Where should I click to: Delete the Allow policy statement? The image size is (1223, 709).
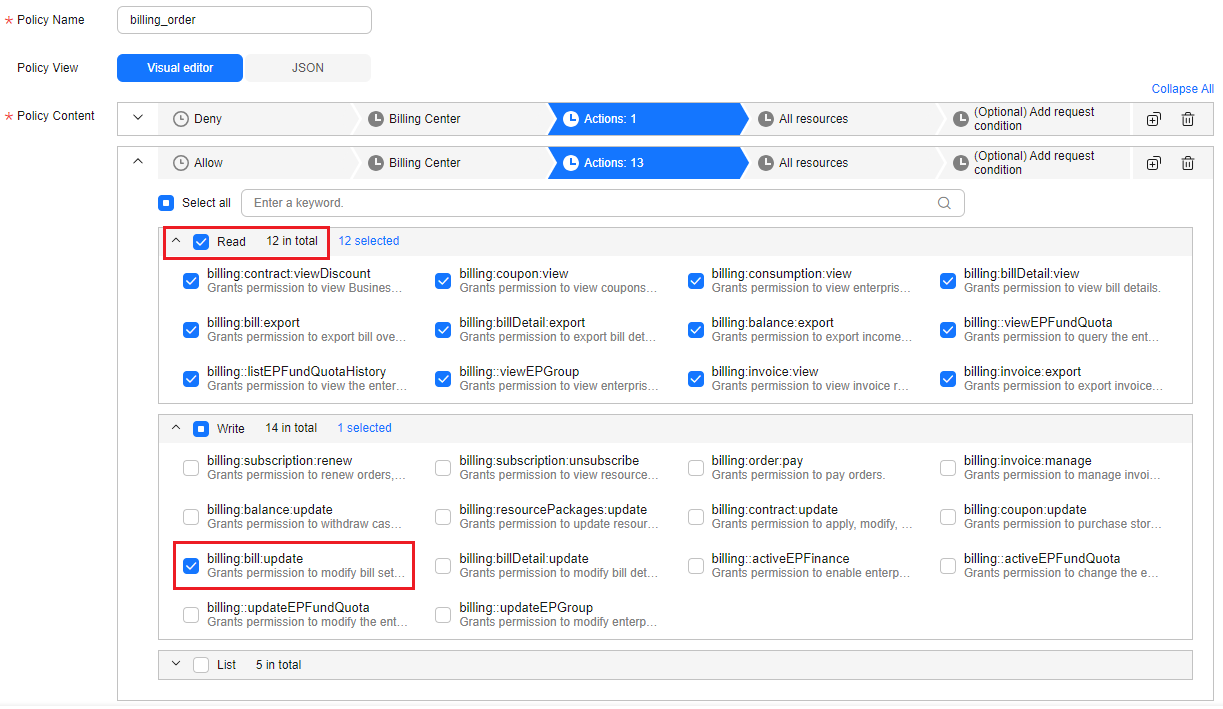pos(1187,163)
